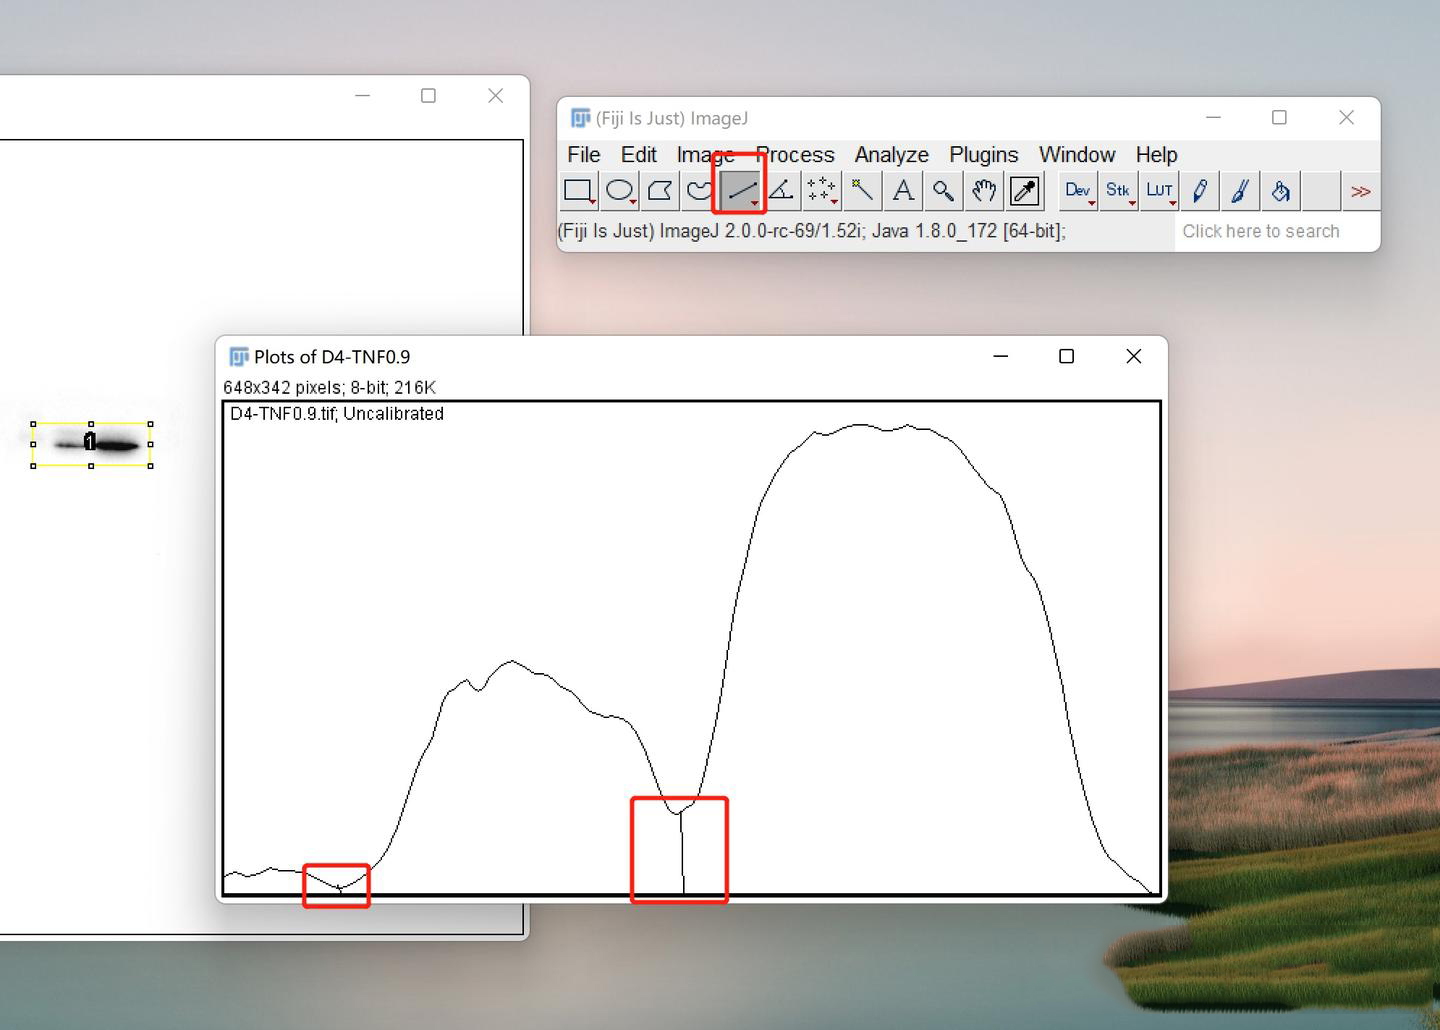Click the Color picker eyedropper tool
Screen dimensions: 1440x1030
[1025, 191]
